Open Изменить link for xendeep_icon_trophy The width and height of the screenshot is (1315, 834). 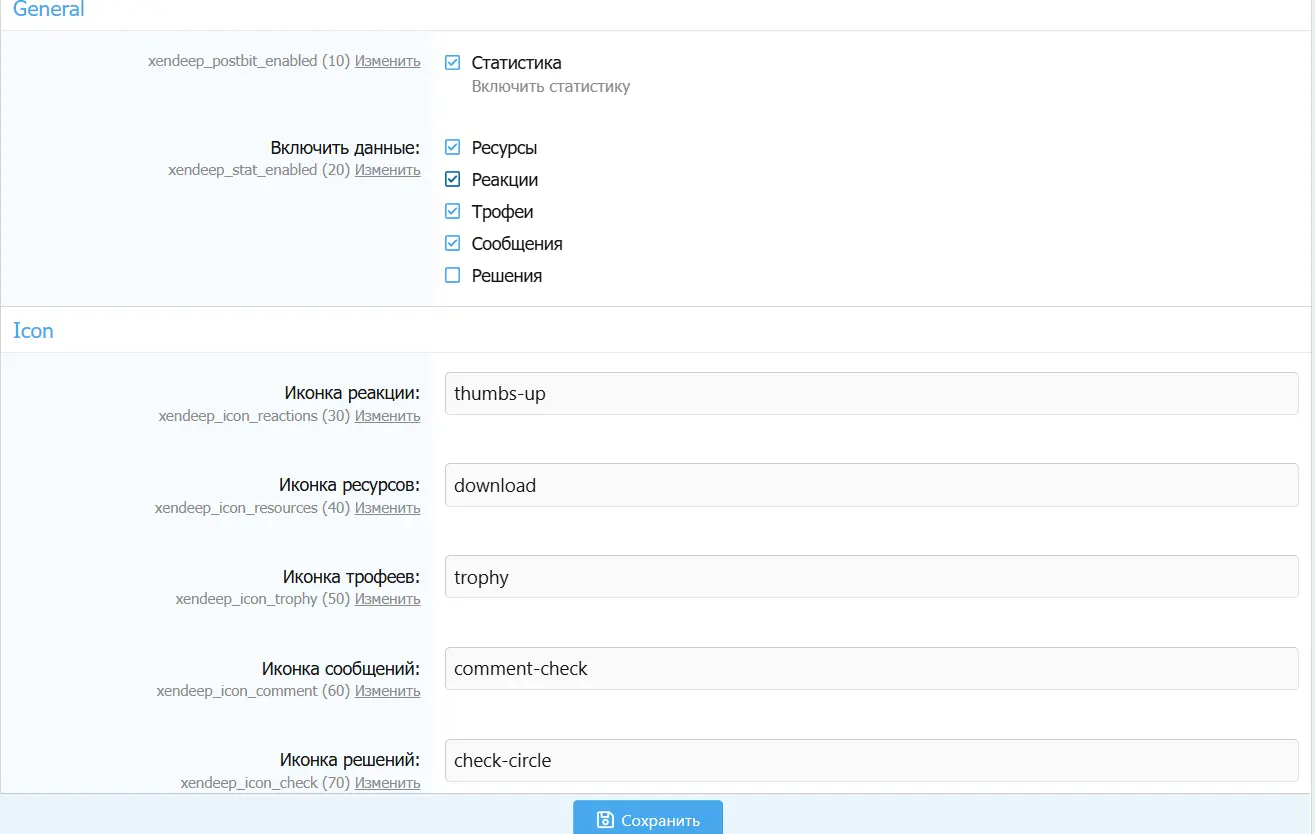point(387,599)
